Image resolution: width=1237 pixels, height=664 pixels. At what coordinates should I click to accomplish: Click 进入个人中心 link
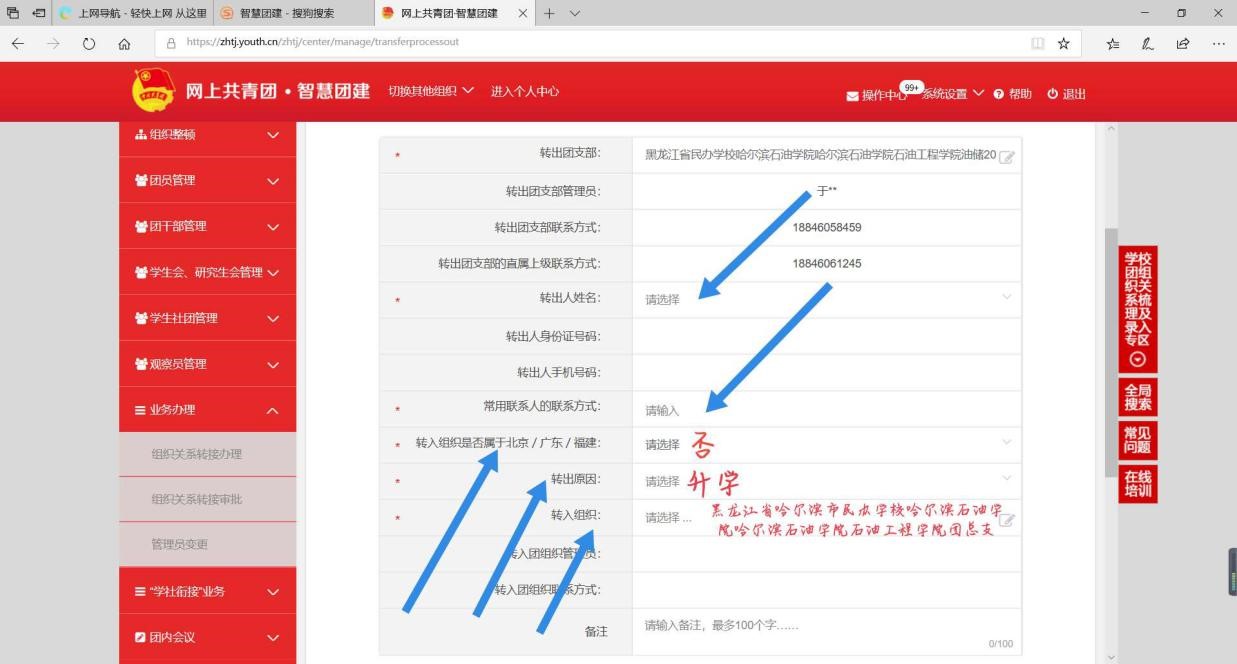[x=525, y=92]
